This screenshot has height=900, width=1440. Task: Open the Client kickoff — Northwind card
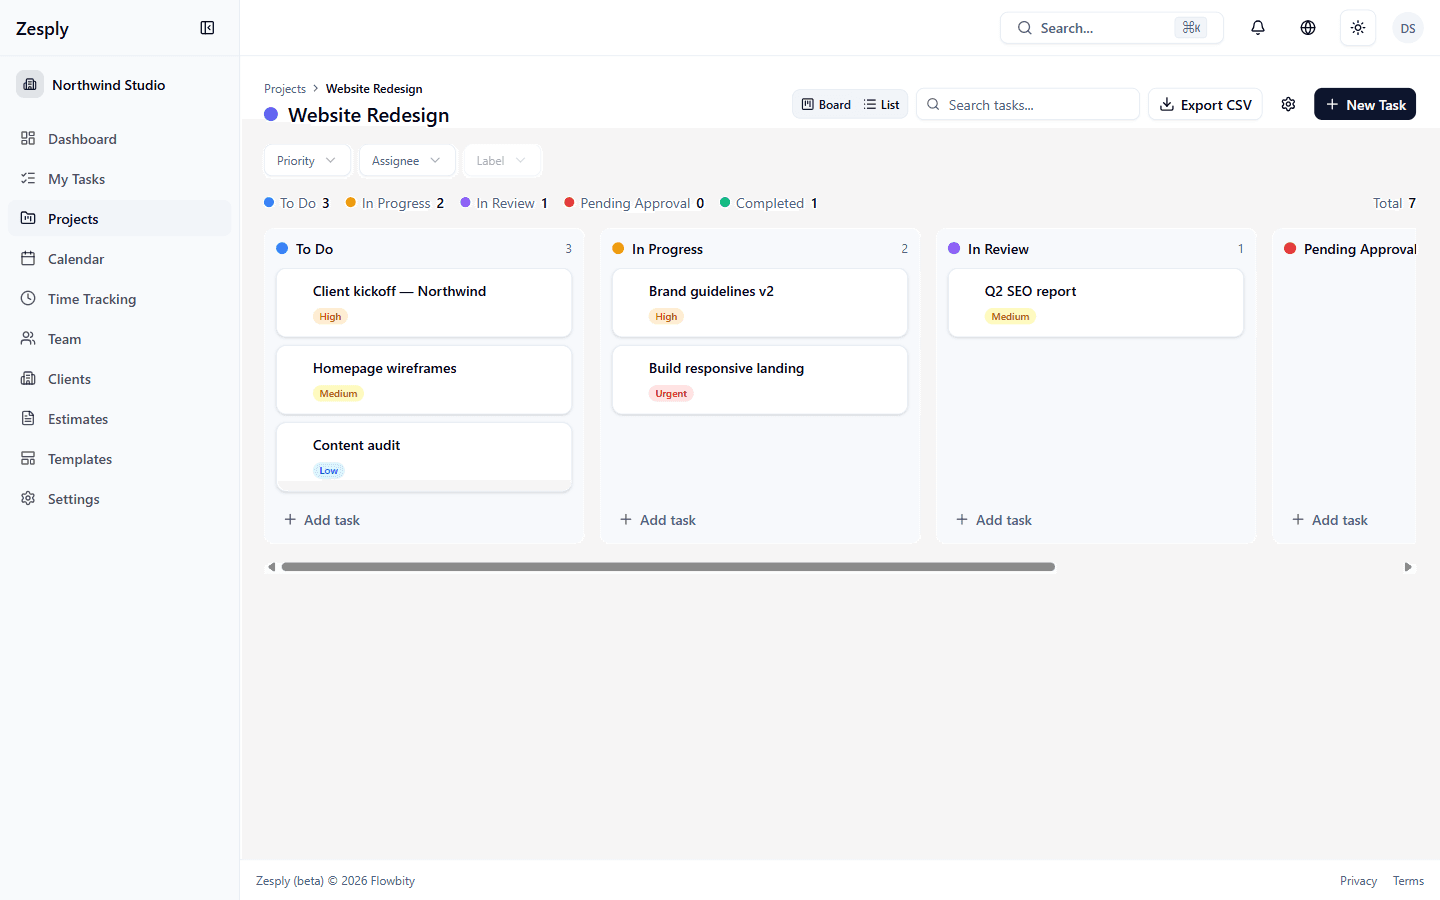[x=424, y=303]
